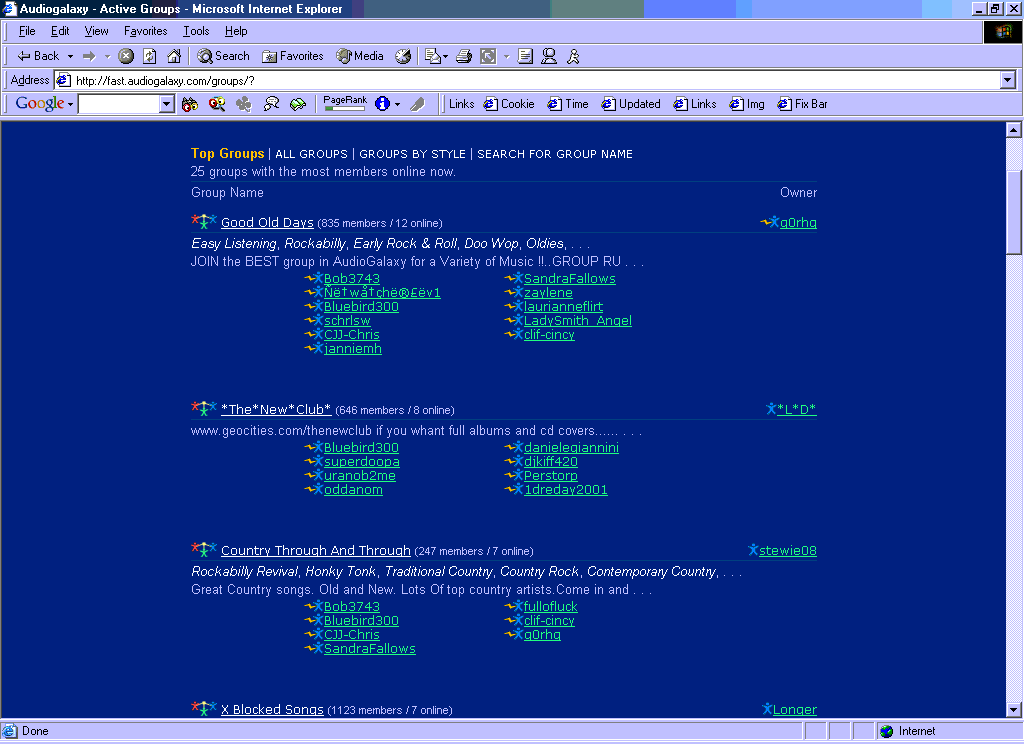The image size is (1024, 744).
Task: Expand the page info icon dropdown arrow
Action: coord(397,104)
